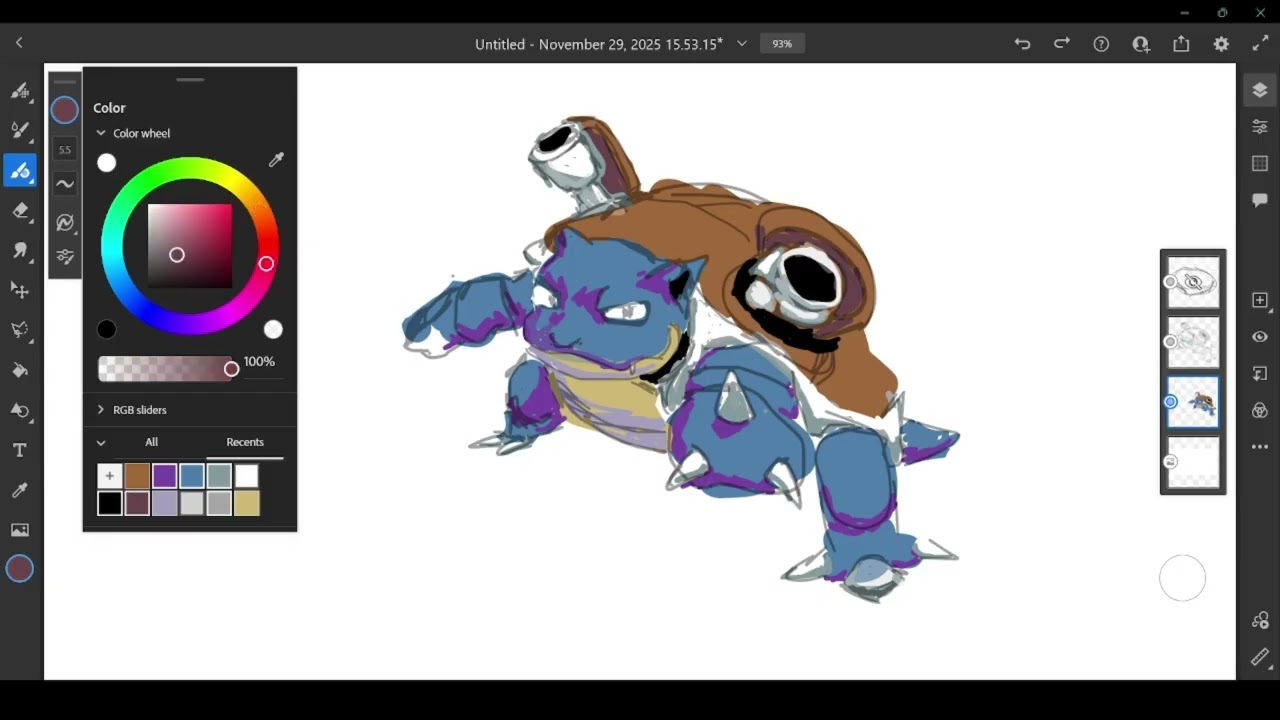Open the Place image tool
The width and height of the screenshot is (1280, 720).
click(19, 530)
